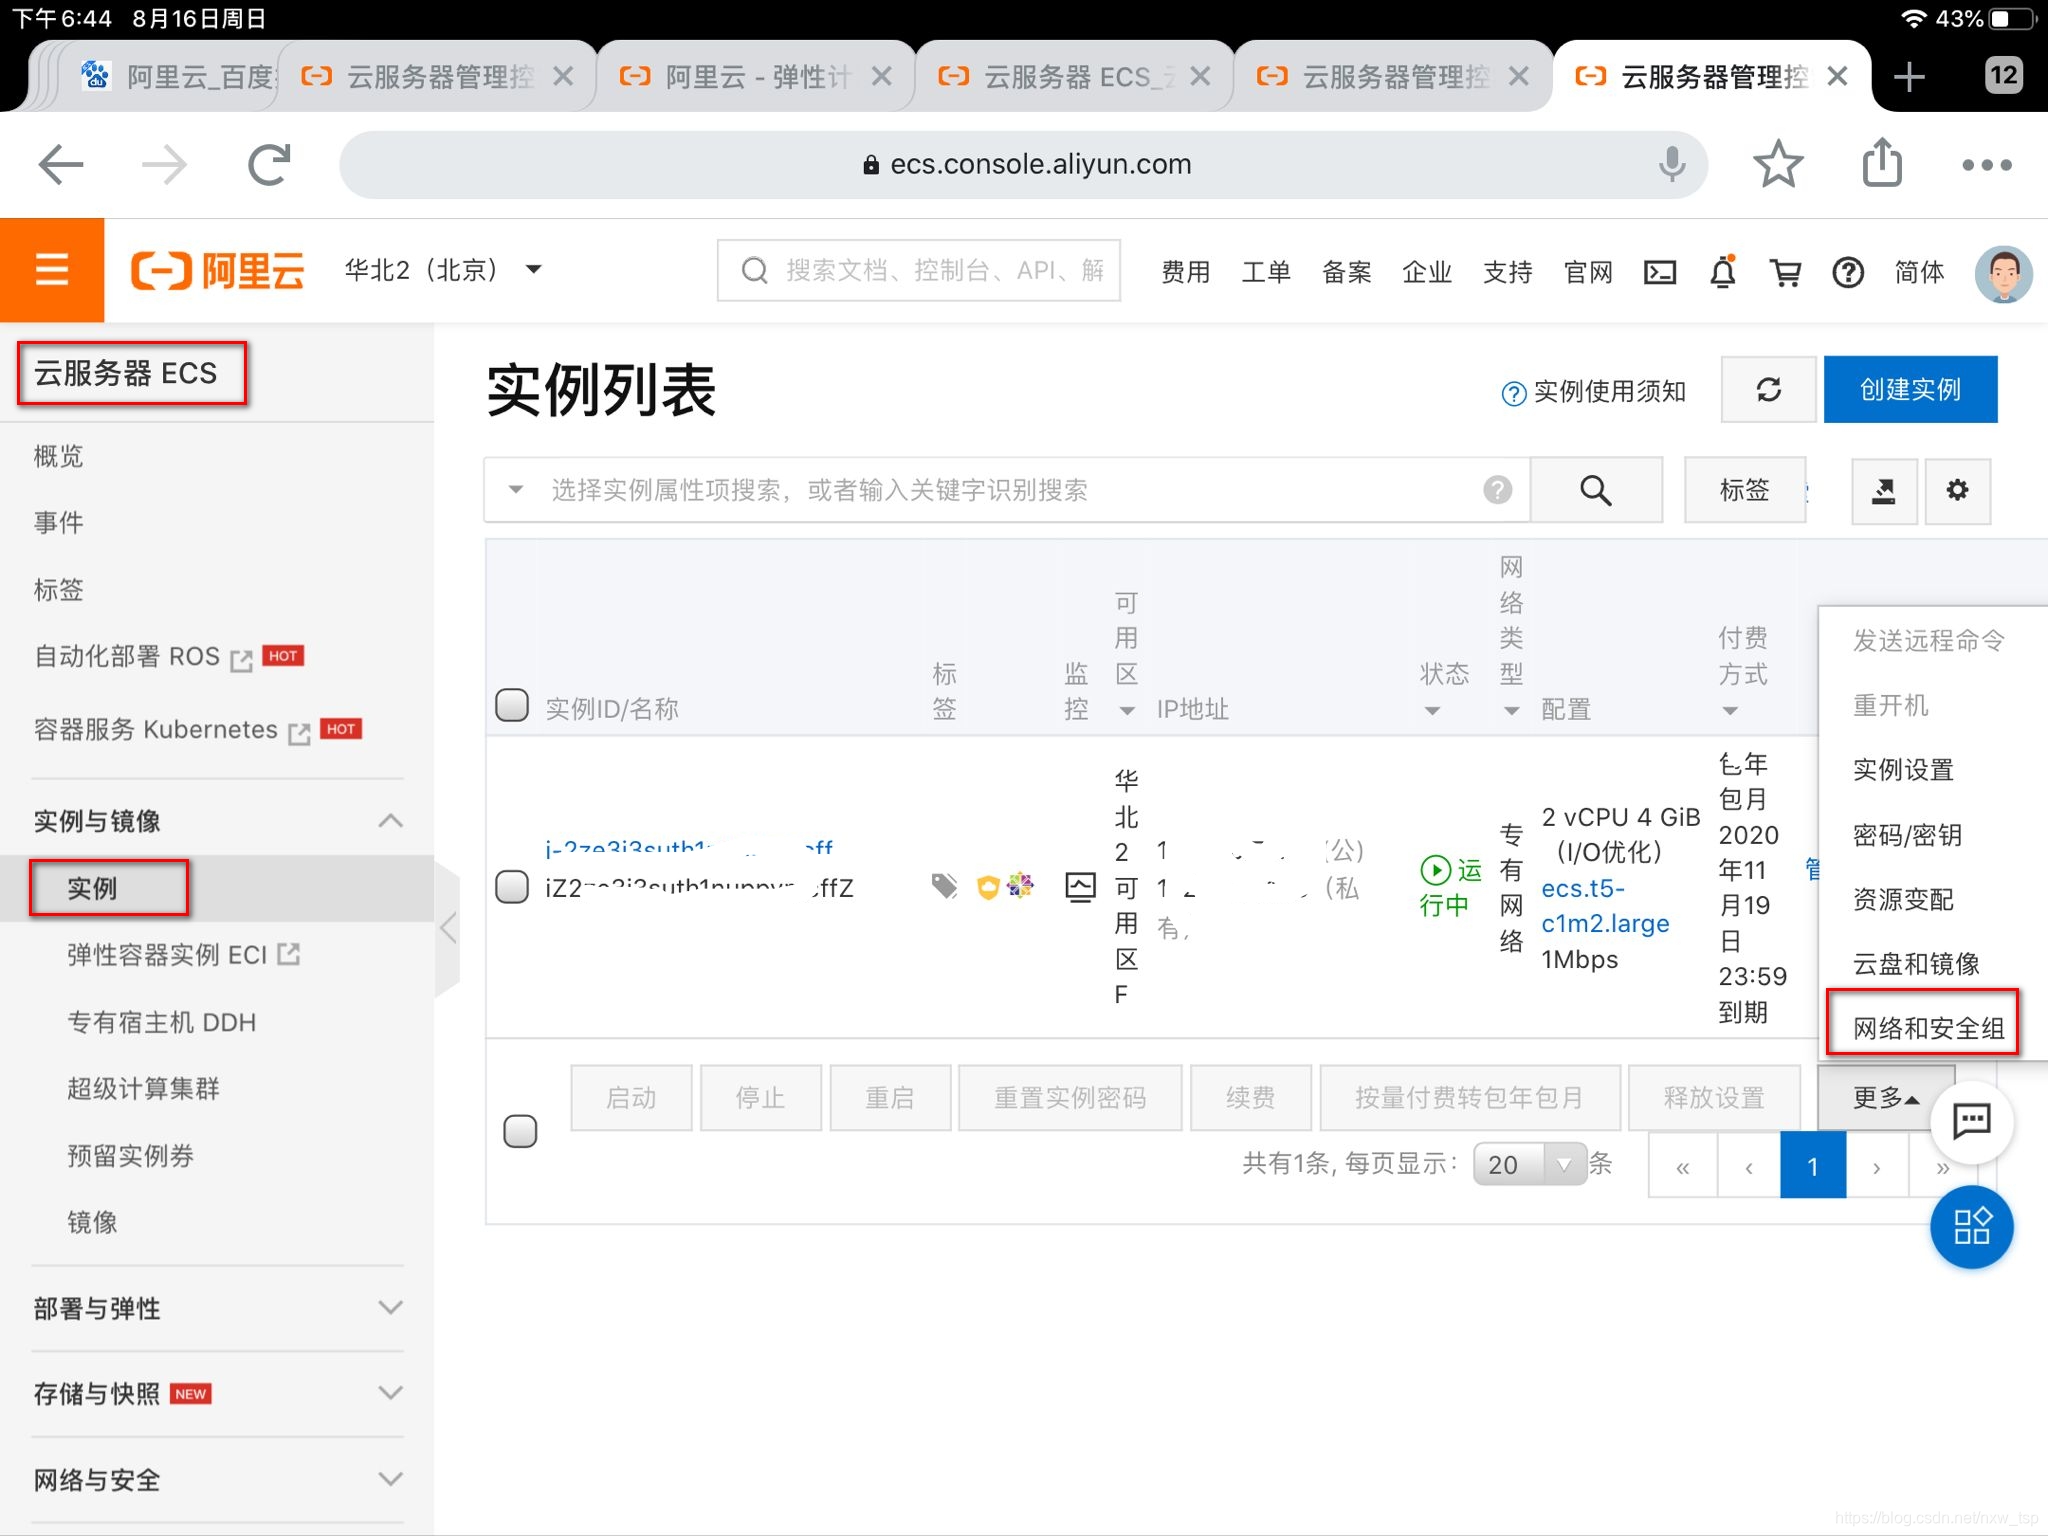The height and width of the screenshot is (1536, 2048).
Task: Open the 可用区 column filter
Action: [x=1127, y=711]
